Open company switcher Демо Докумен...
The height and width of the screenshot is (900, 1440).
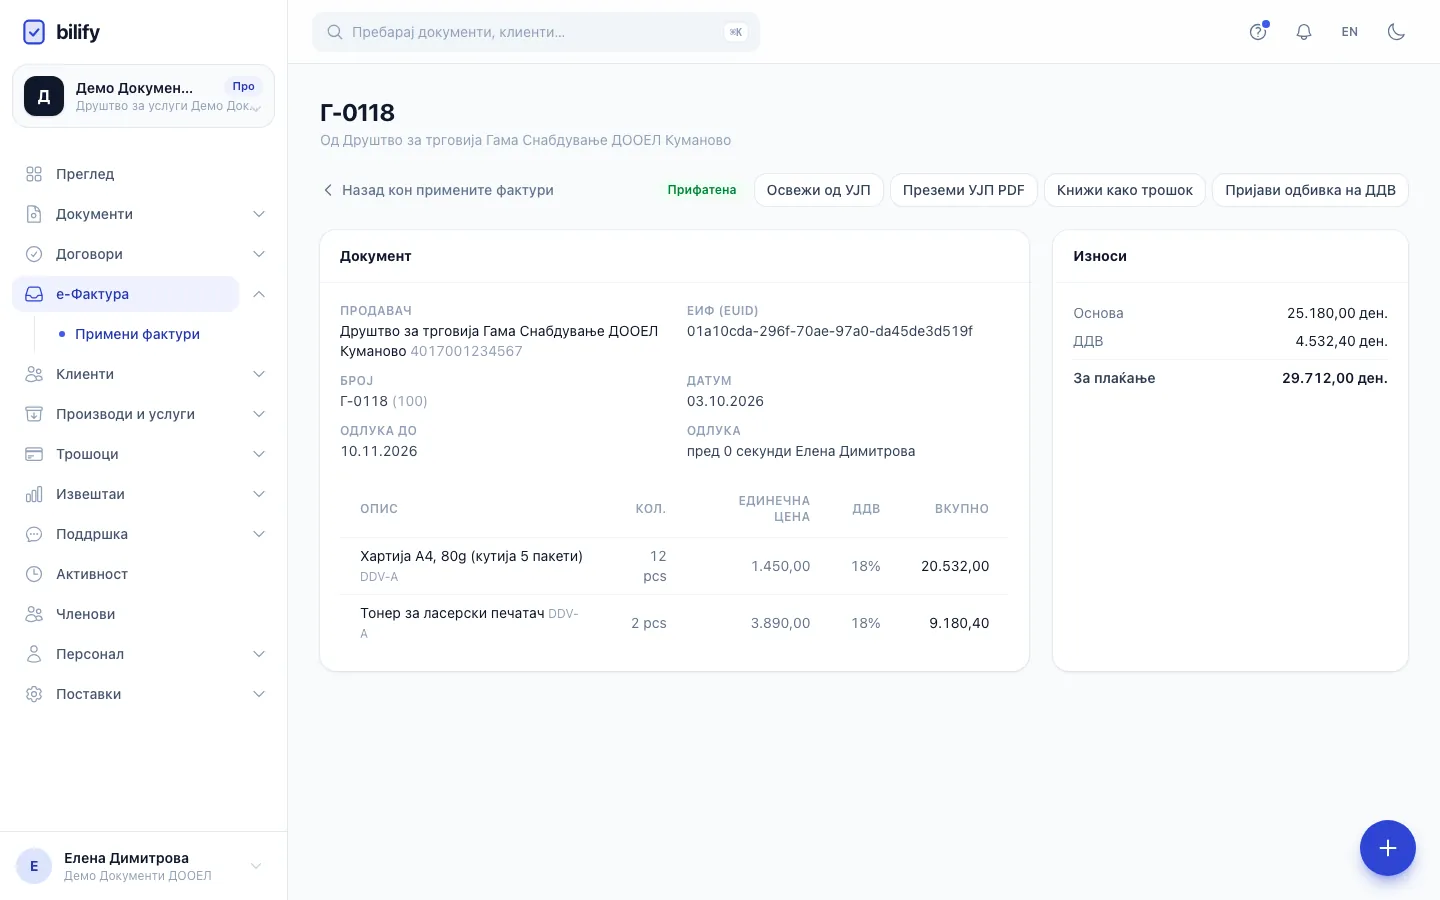pos(143,96)
